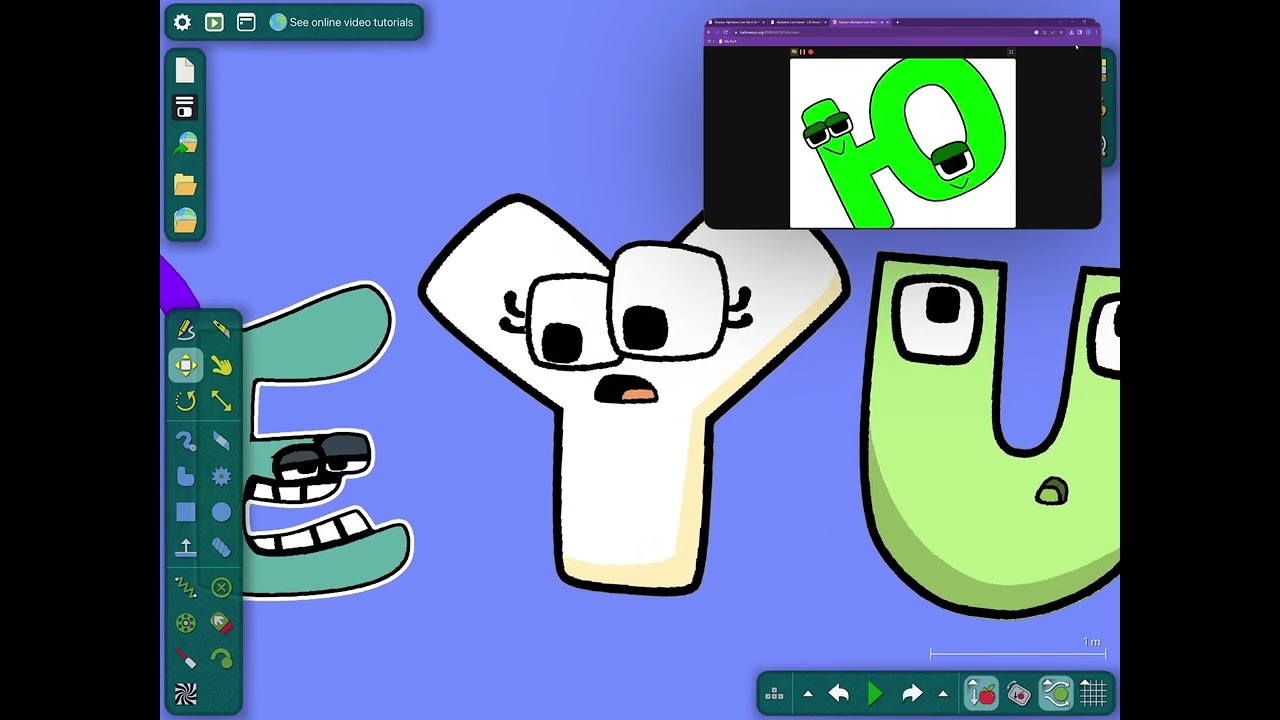Select the Spring tool
This screenshot has width=1280, height=720.
(x=186, y=588)
